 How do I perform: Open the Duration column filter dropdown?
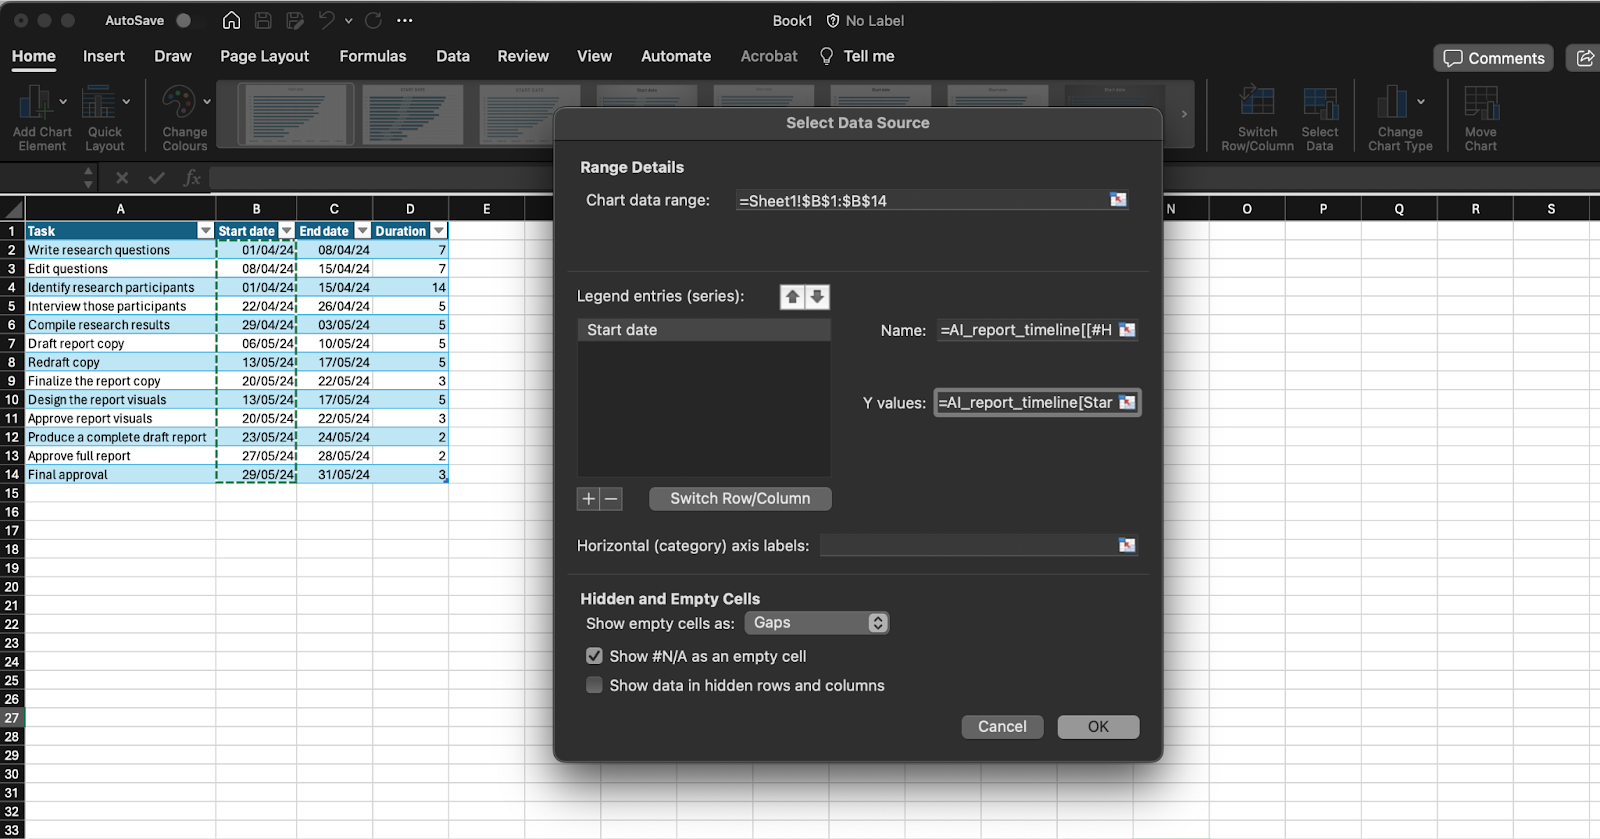tap(438, 231)
